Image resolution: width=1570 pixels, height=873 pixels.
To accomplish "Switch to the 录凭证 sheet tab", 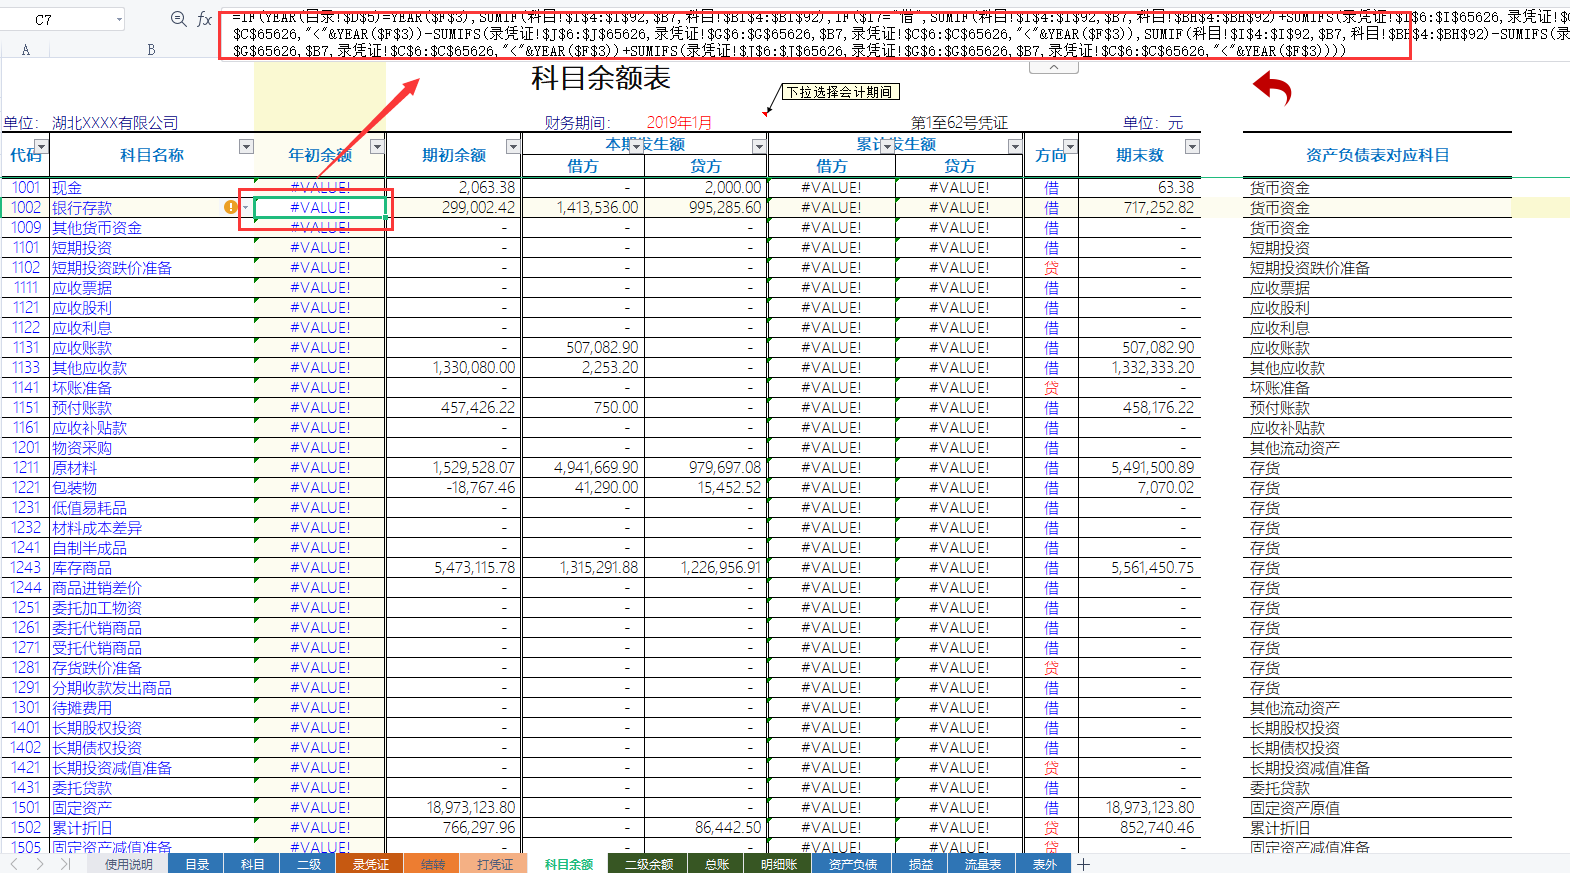I will click(370, 864).
